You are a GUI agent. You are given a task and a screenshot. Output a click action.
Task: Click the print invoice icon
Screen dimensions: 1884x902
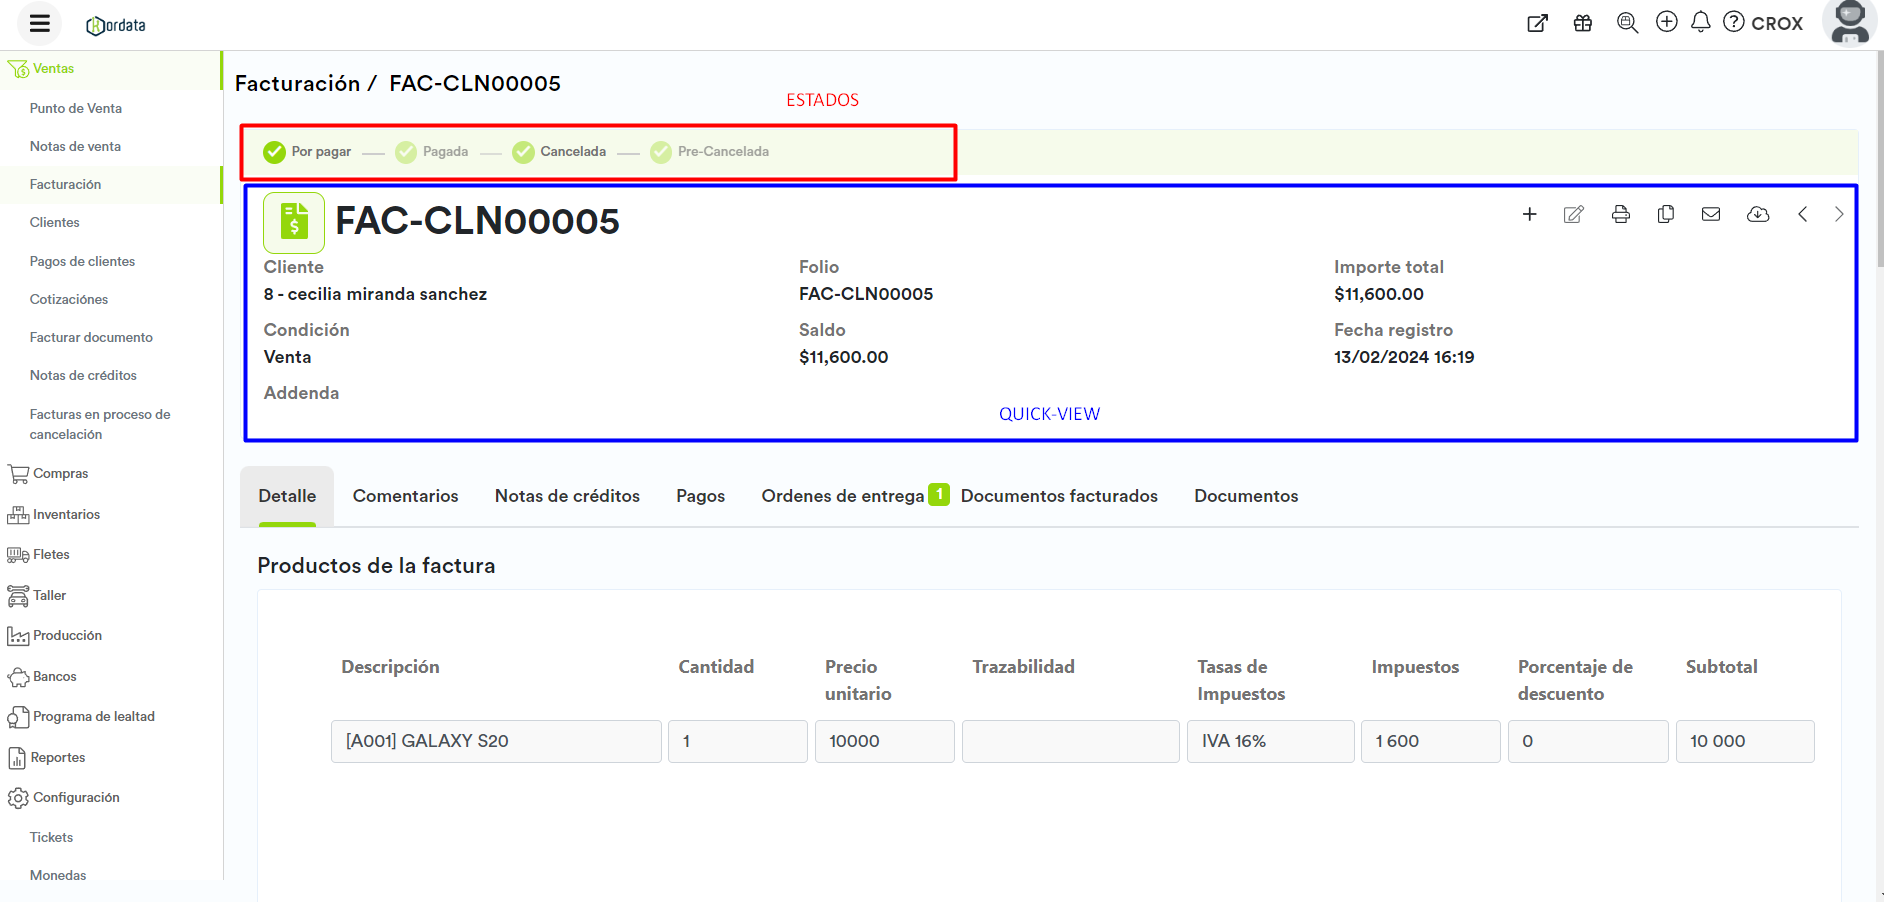click(1621, 214)
